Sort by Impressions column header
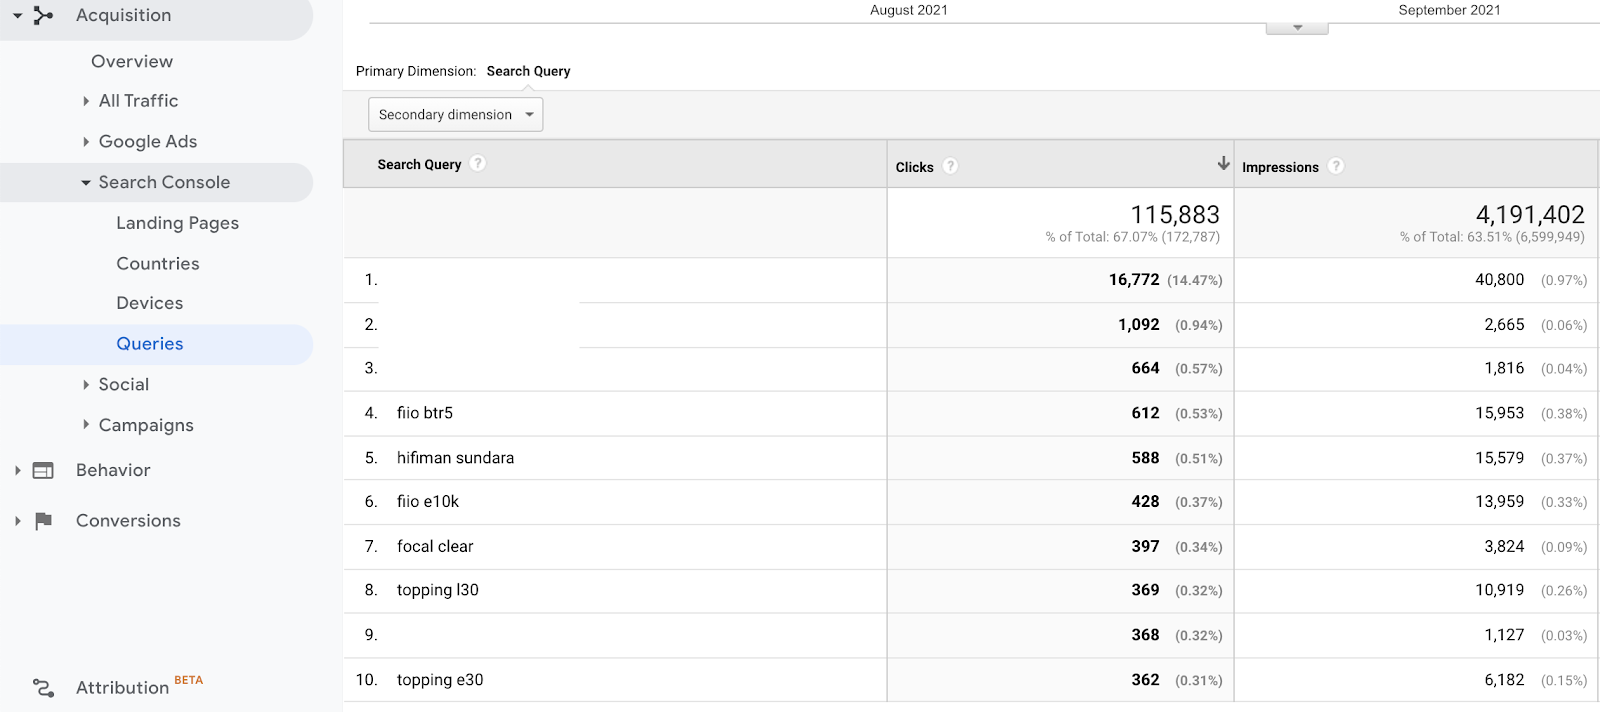This screenshot has height=712, width=1600. coord(1280,167)
